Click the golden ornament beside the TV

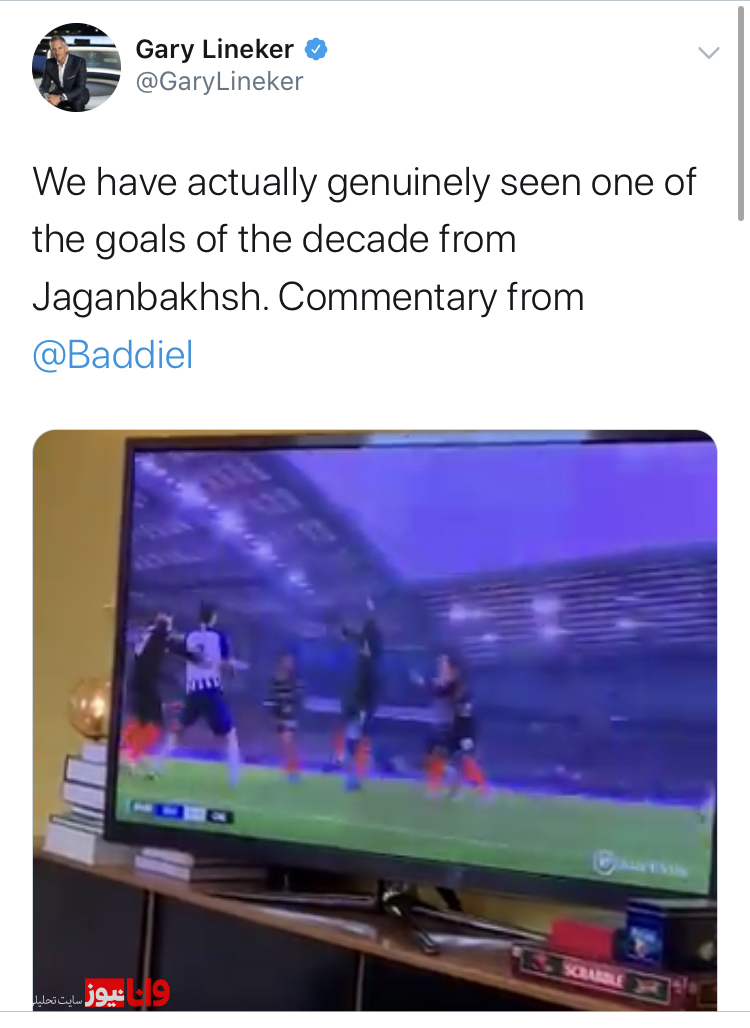[91, 708]
